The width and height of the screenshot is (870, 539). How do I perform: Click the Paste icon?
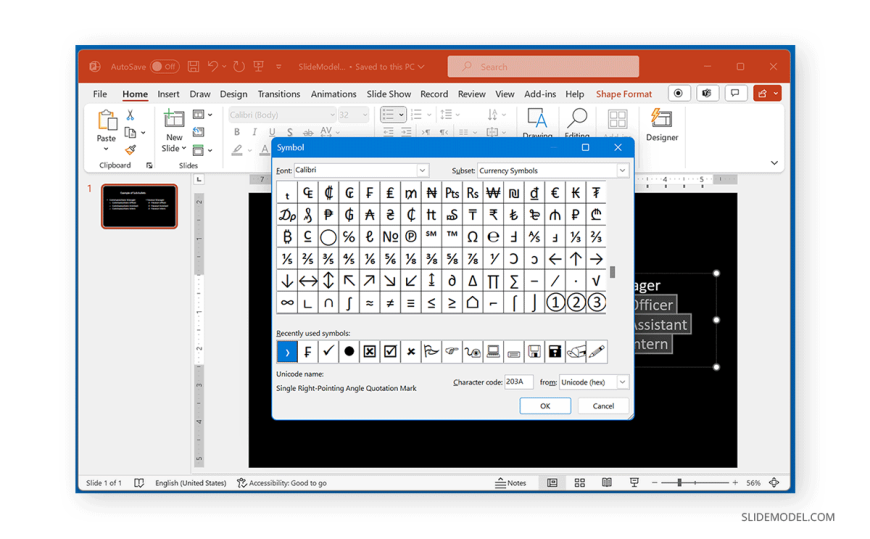point(107,120)
